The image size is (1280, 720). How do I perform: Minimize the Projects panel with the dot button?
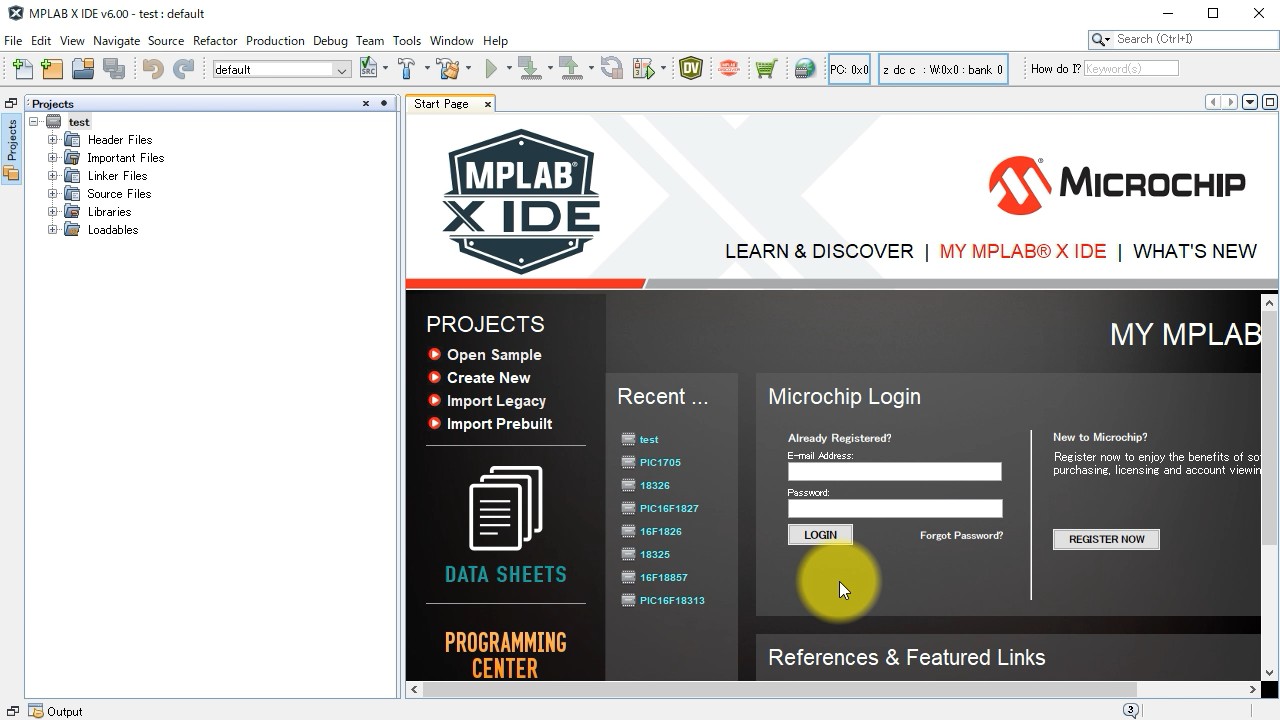click(x=383, y=103)
